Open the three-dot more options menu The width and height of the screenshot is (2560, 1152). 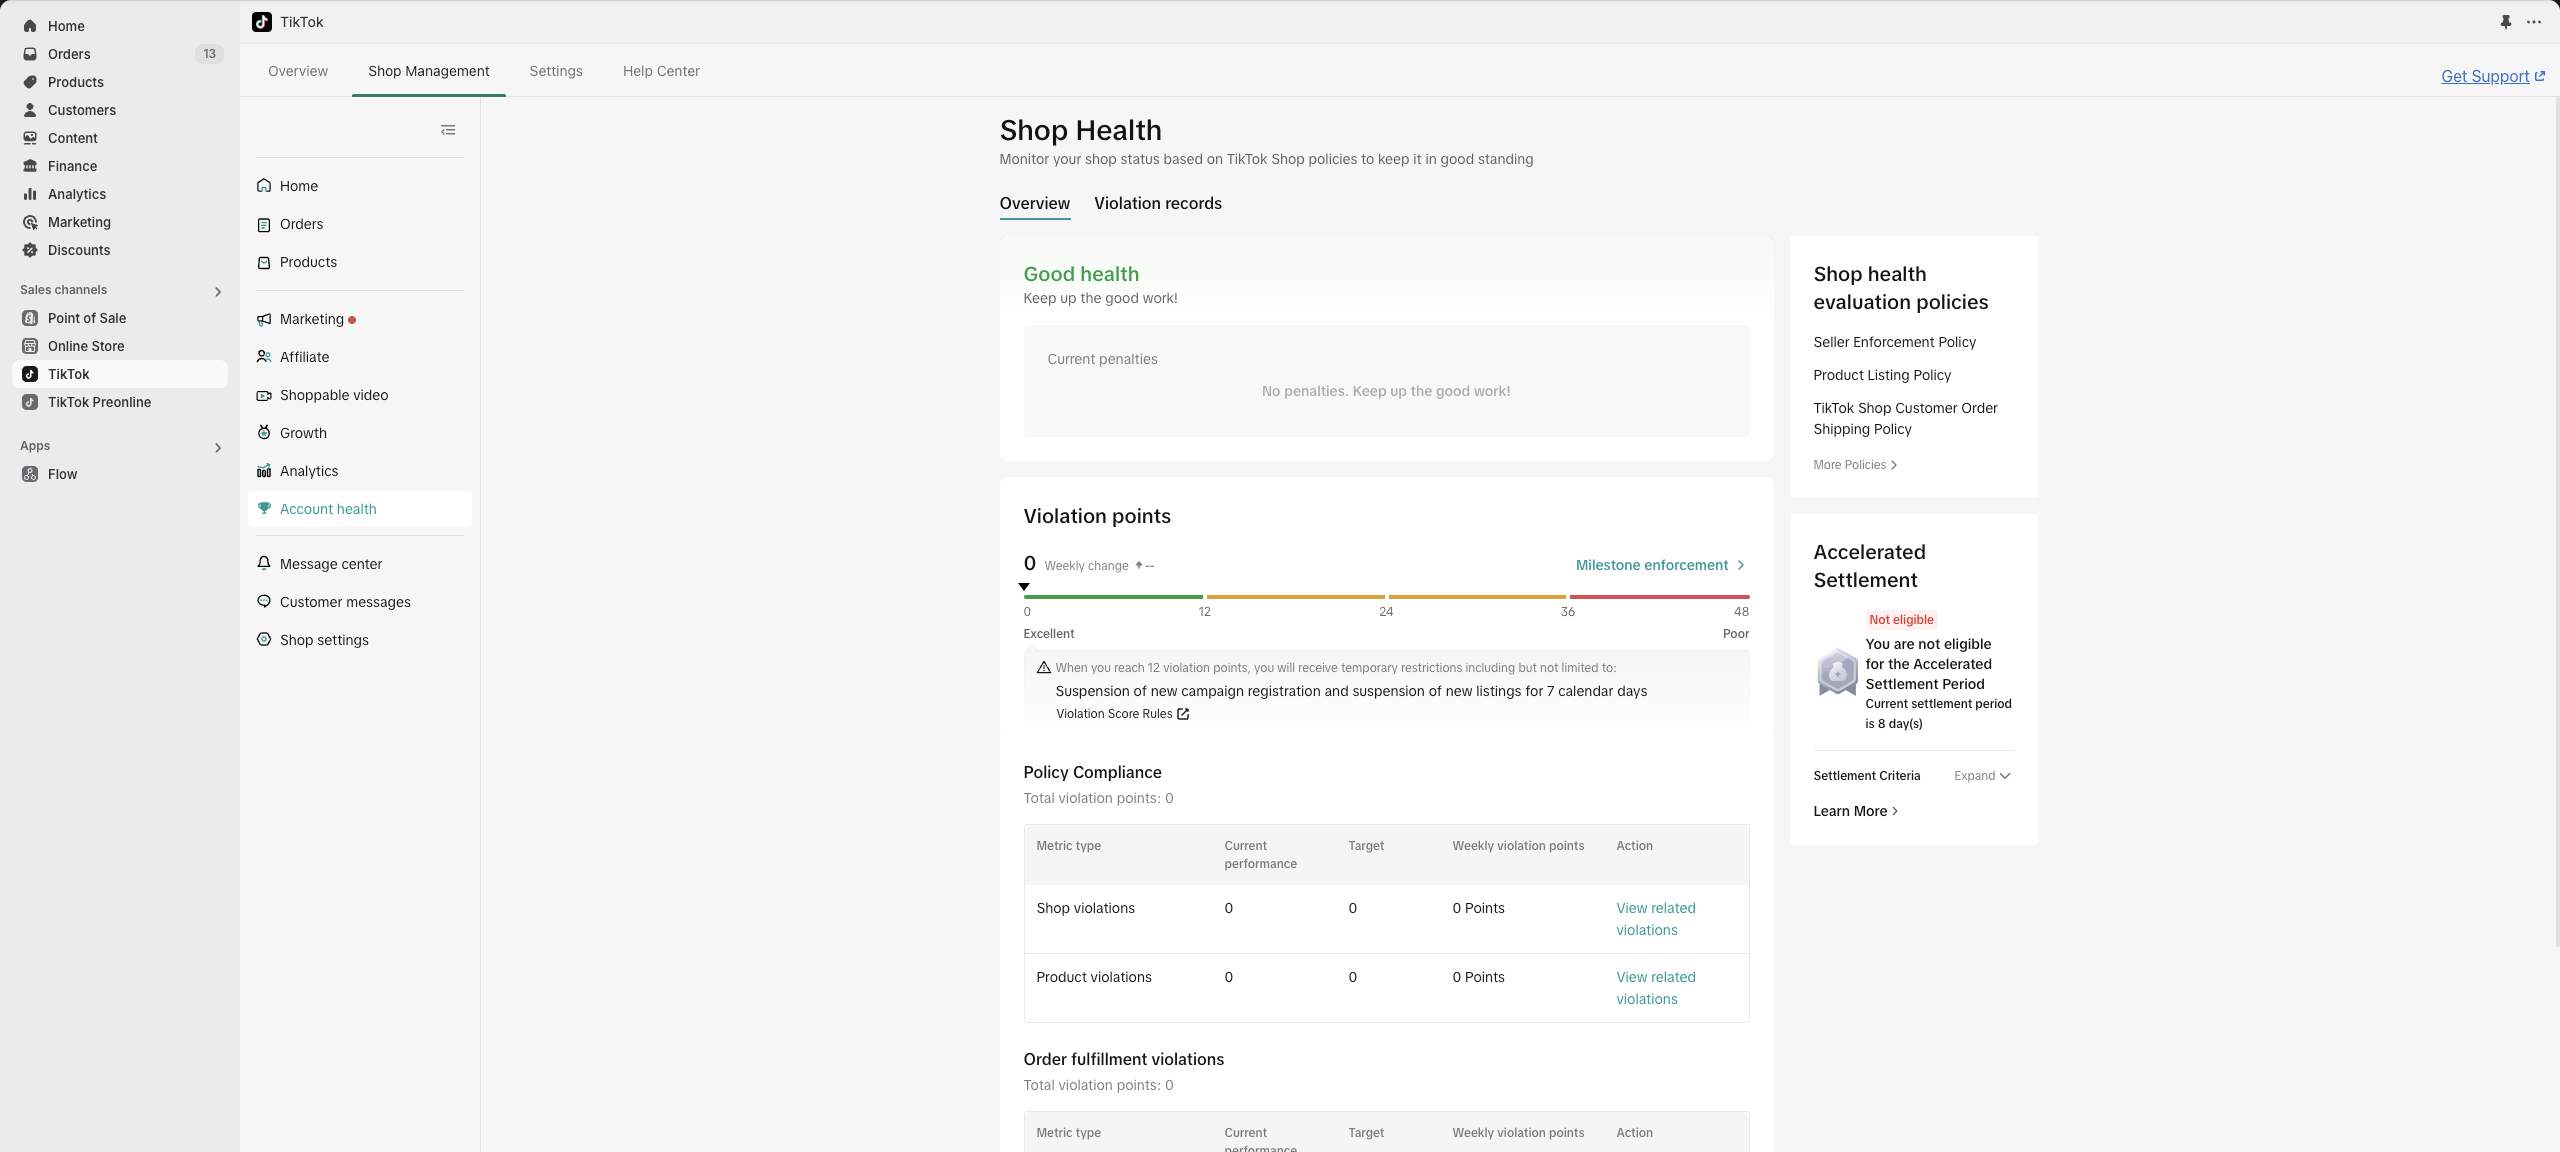coord(2533,22)
